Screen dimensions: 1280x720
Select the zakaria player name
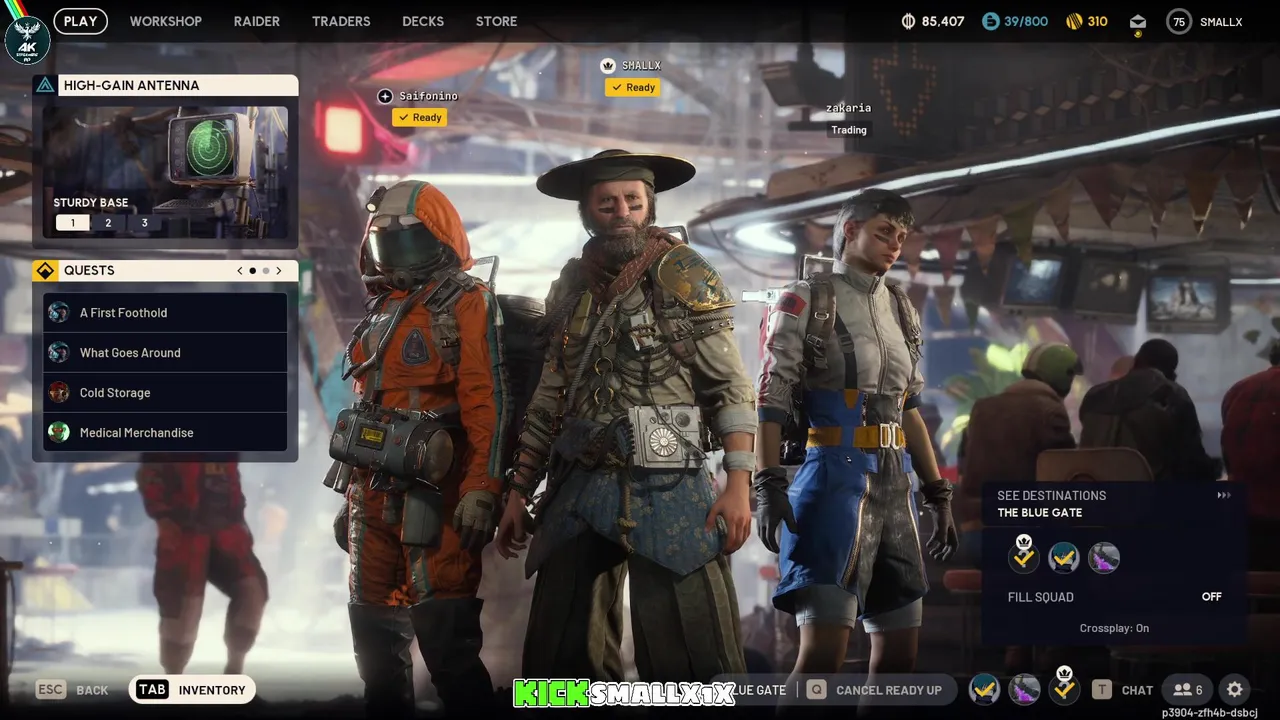848,108
